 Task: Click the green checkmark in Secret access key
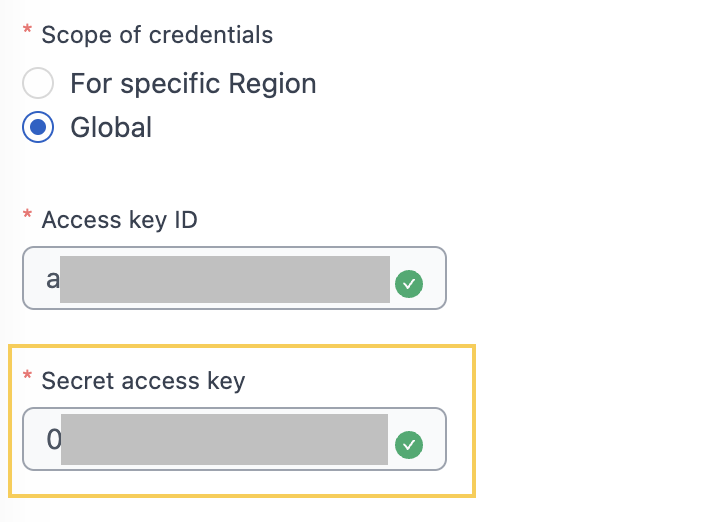409,445
